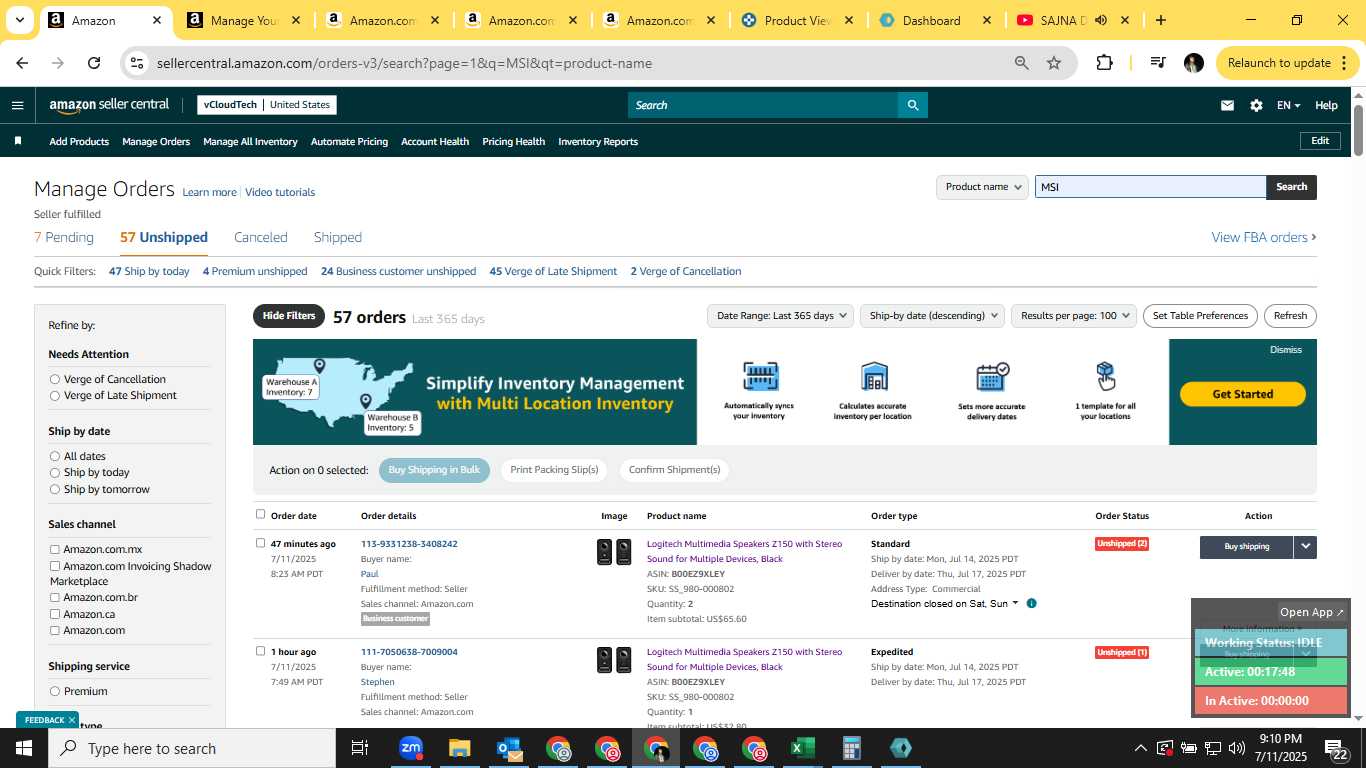The height and width of the screenshot is (768, 1366).
Task: Click the Get Started banner button
Action: [1243, 394]
